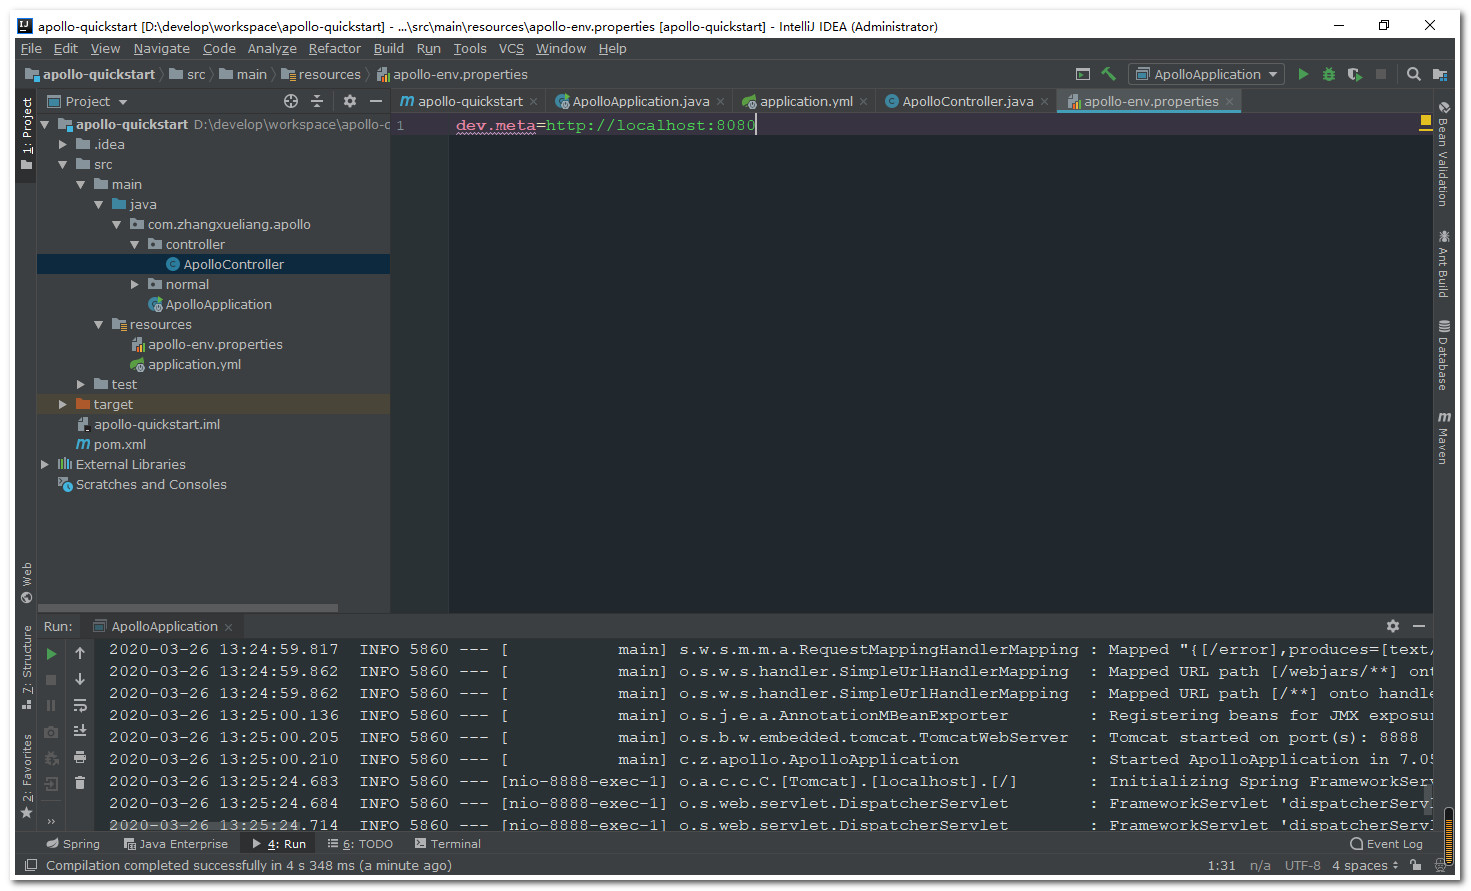Viewport: 1471px width, 891px height.
Task: Toggle soft-wrap in Run console
Action: tap(80, 706)
